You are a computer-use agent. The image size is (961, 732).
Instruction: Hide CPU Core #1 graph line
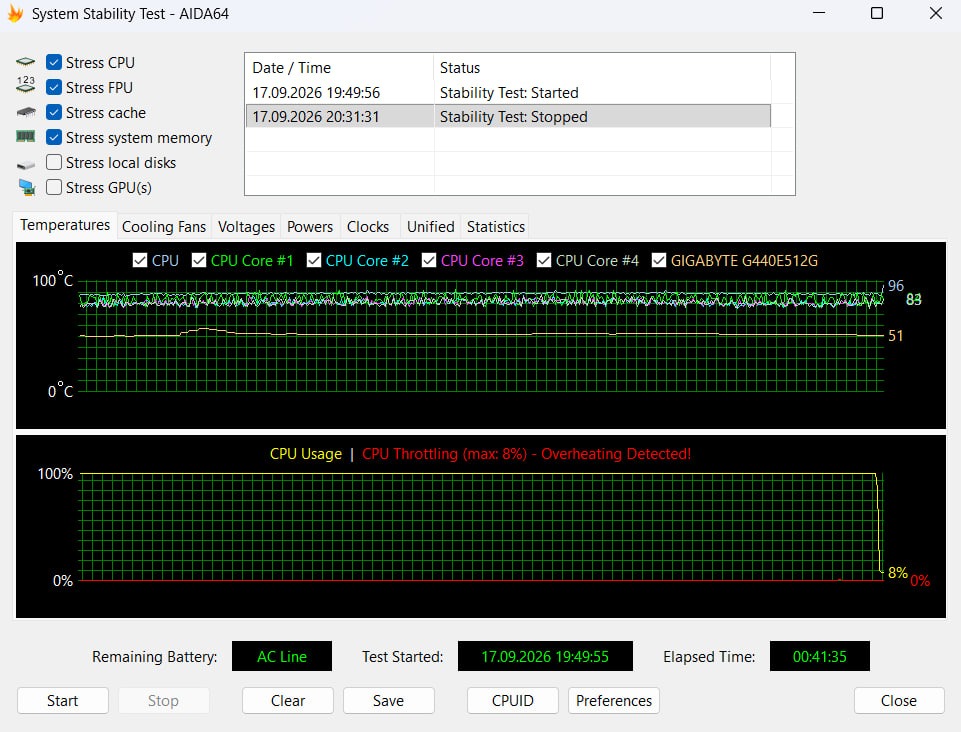pos(199,261)
